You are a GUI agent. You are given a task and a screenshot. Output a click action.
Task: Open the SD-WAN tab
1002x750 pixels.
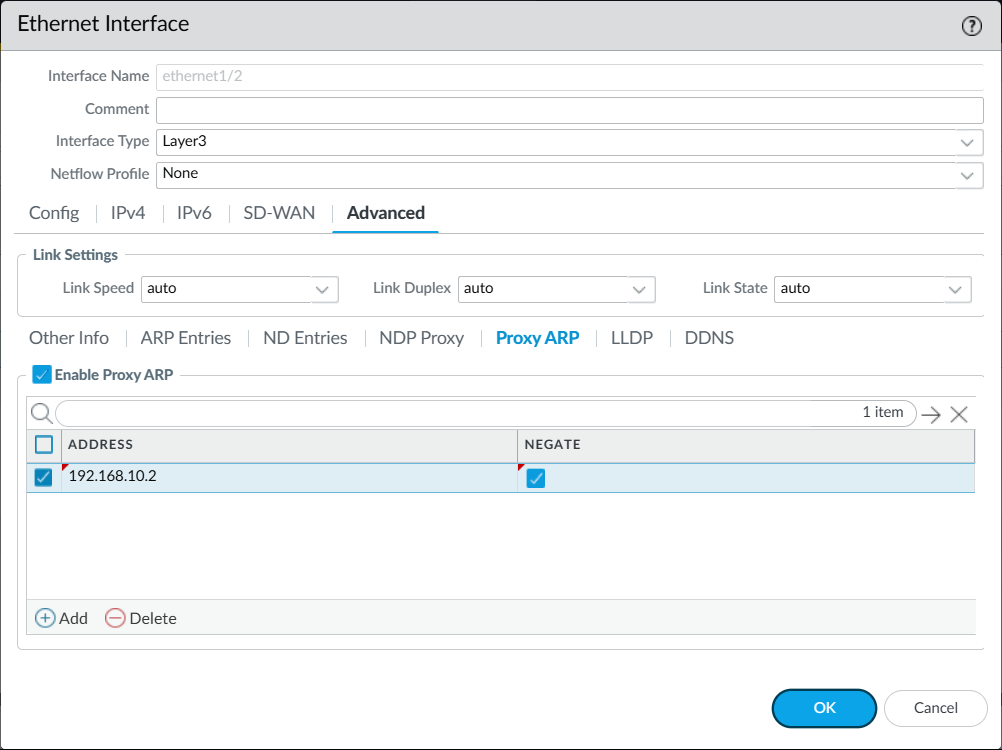pyautogui.click(x=279, y=213)
